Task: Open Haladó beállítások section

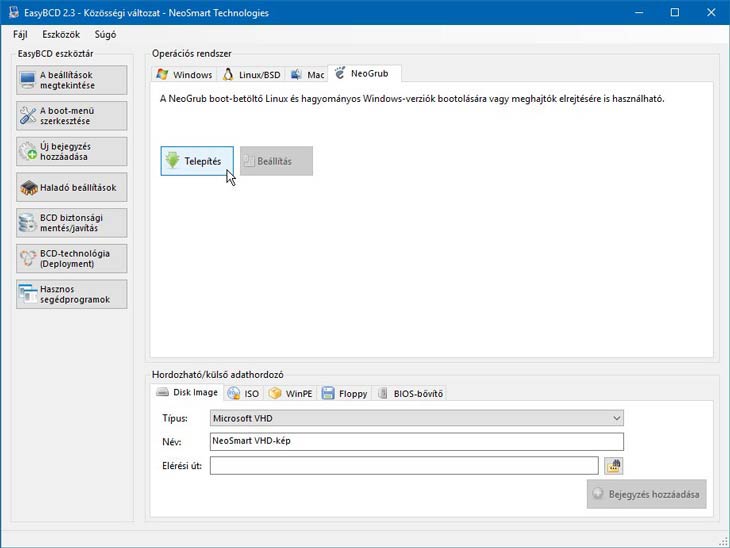Action: tap(72, 187)
